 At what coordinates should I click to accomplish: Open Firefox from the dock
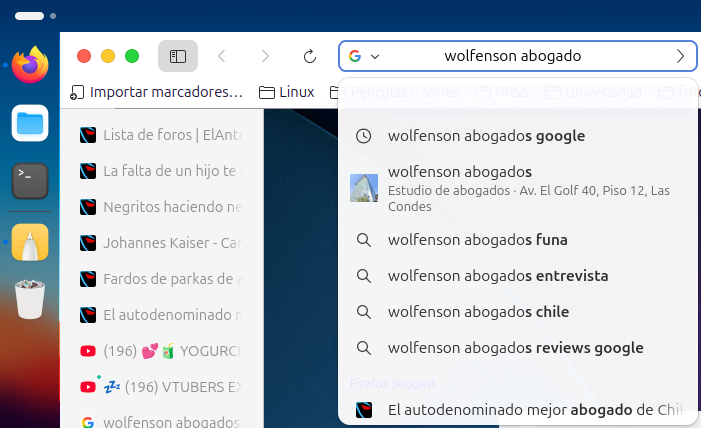click(x=30, y=65)
